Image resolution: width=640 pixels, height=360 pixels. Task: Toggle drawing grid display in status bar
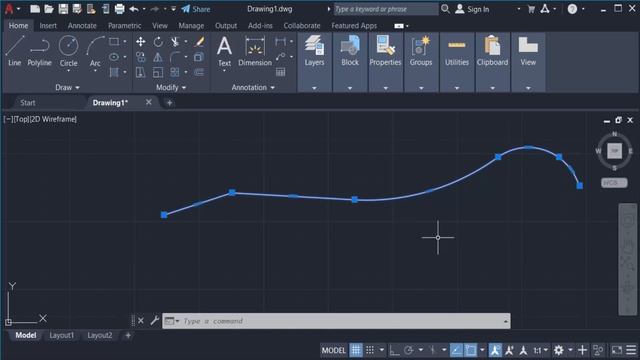356,350
